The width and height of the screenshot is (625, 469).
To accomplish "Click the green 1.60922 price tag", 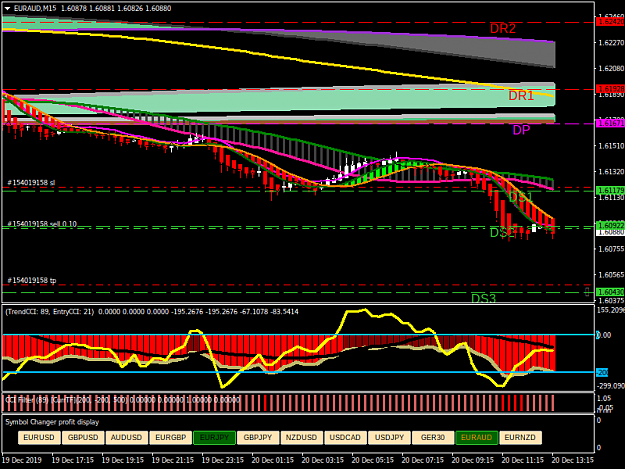I will point(610,226).
